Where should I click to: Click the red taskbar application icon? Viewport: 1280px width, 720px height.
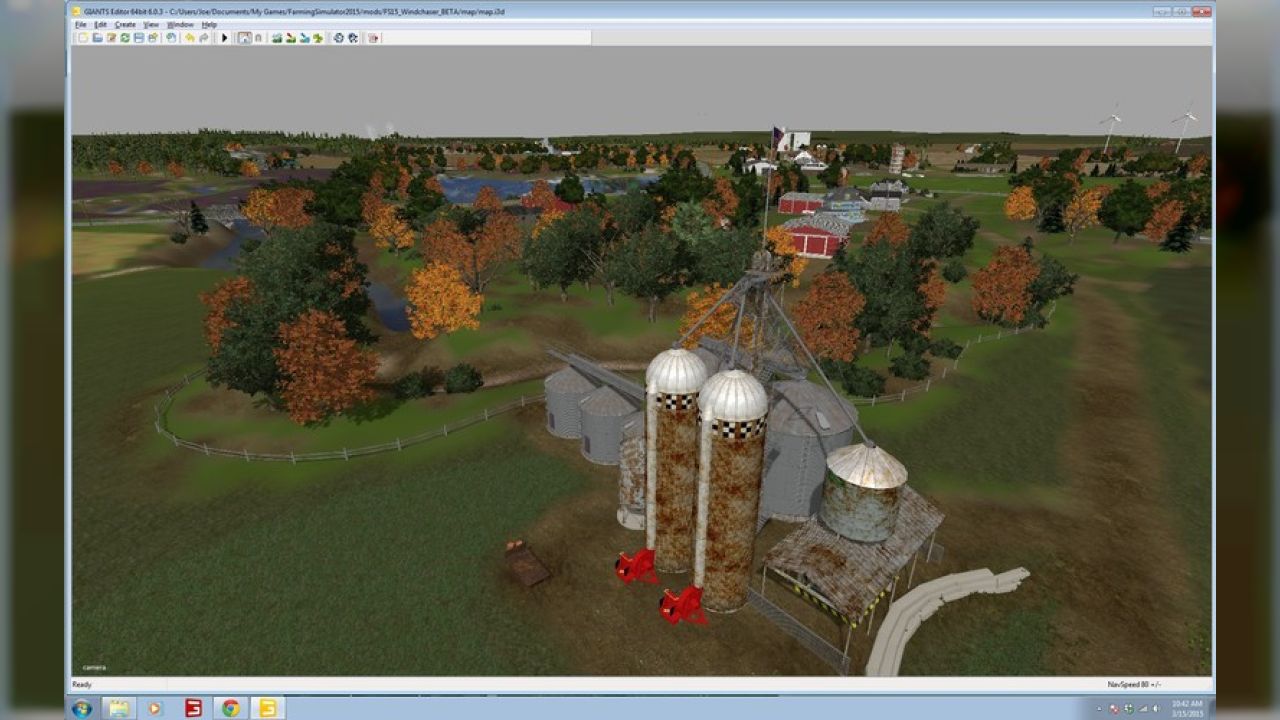pos(193,708)
